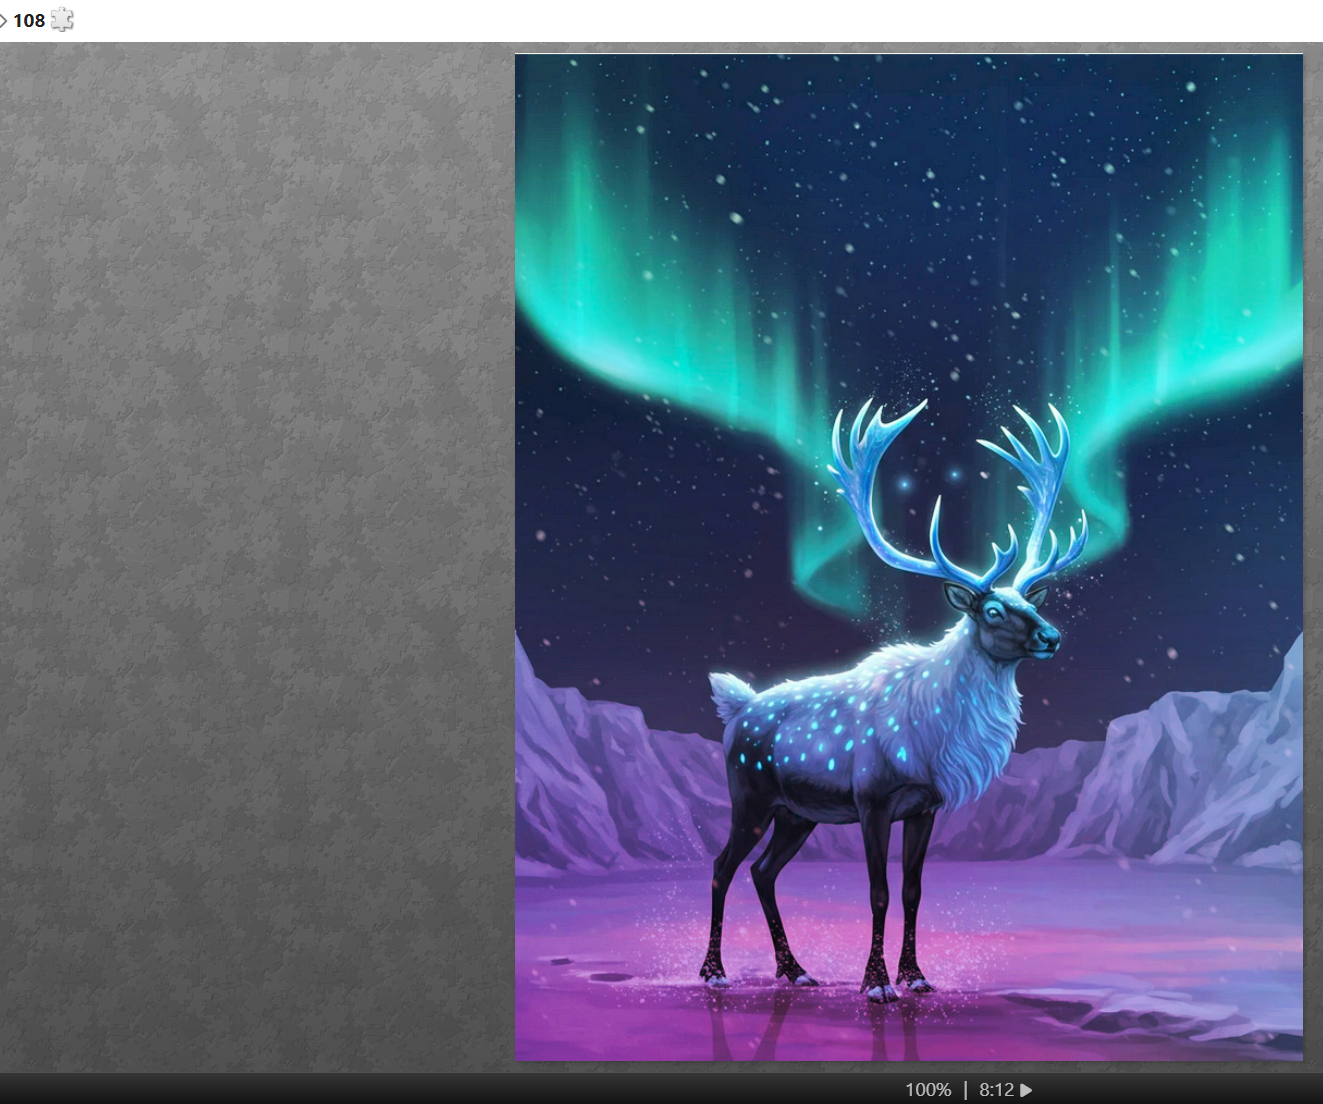Click the puzzle piece icon beside 108
The image size is (1323, 1104).
click(x=62, y=20)
